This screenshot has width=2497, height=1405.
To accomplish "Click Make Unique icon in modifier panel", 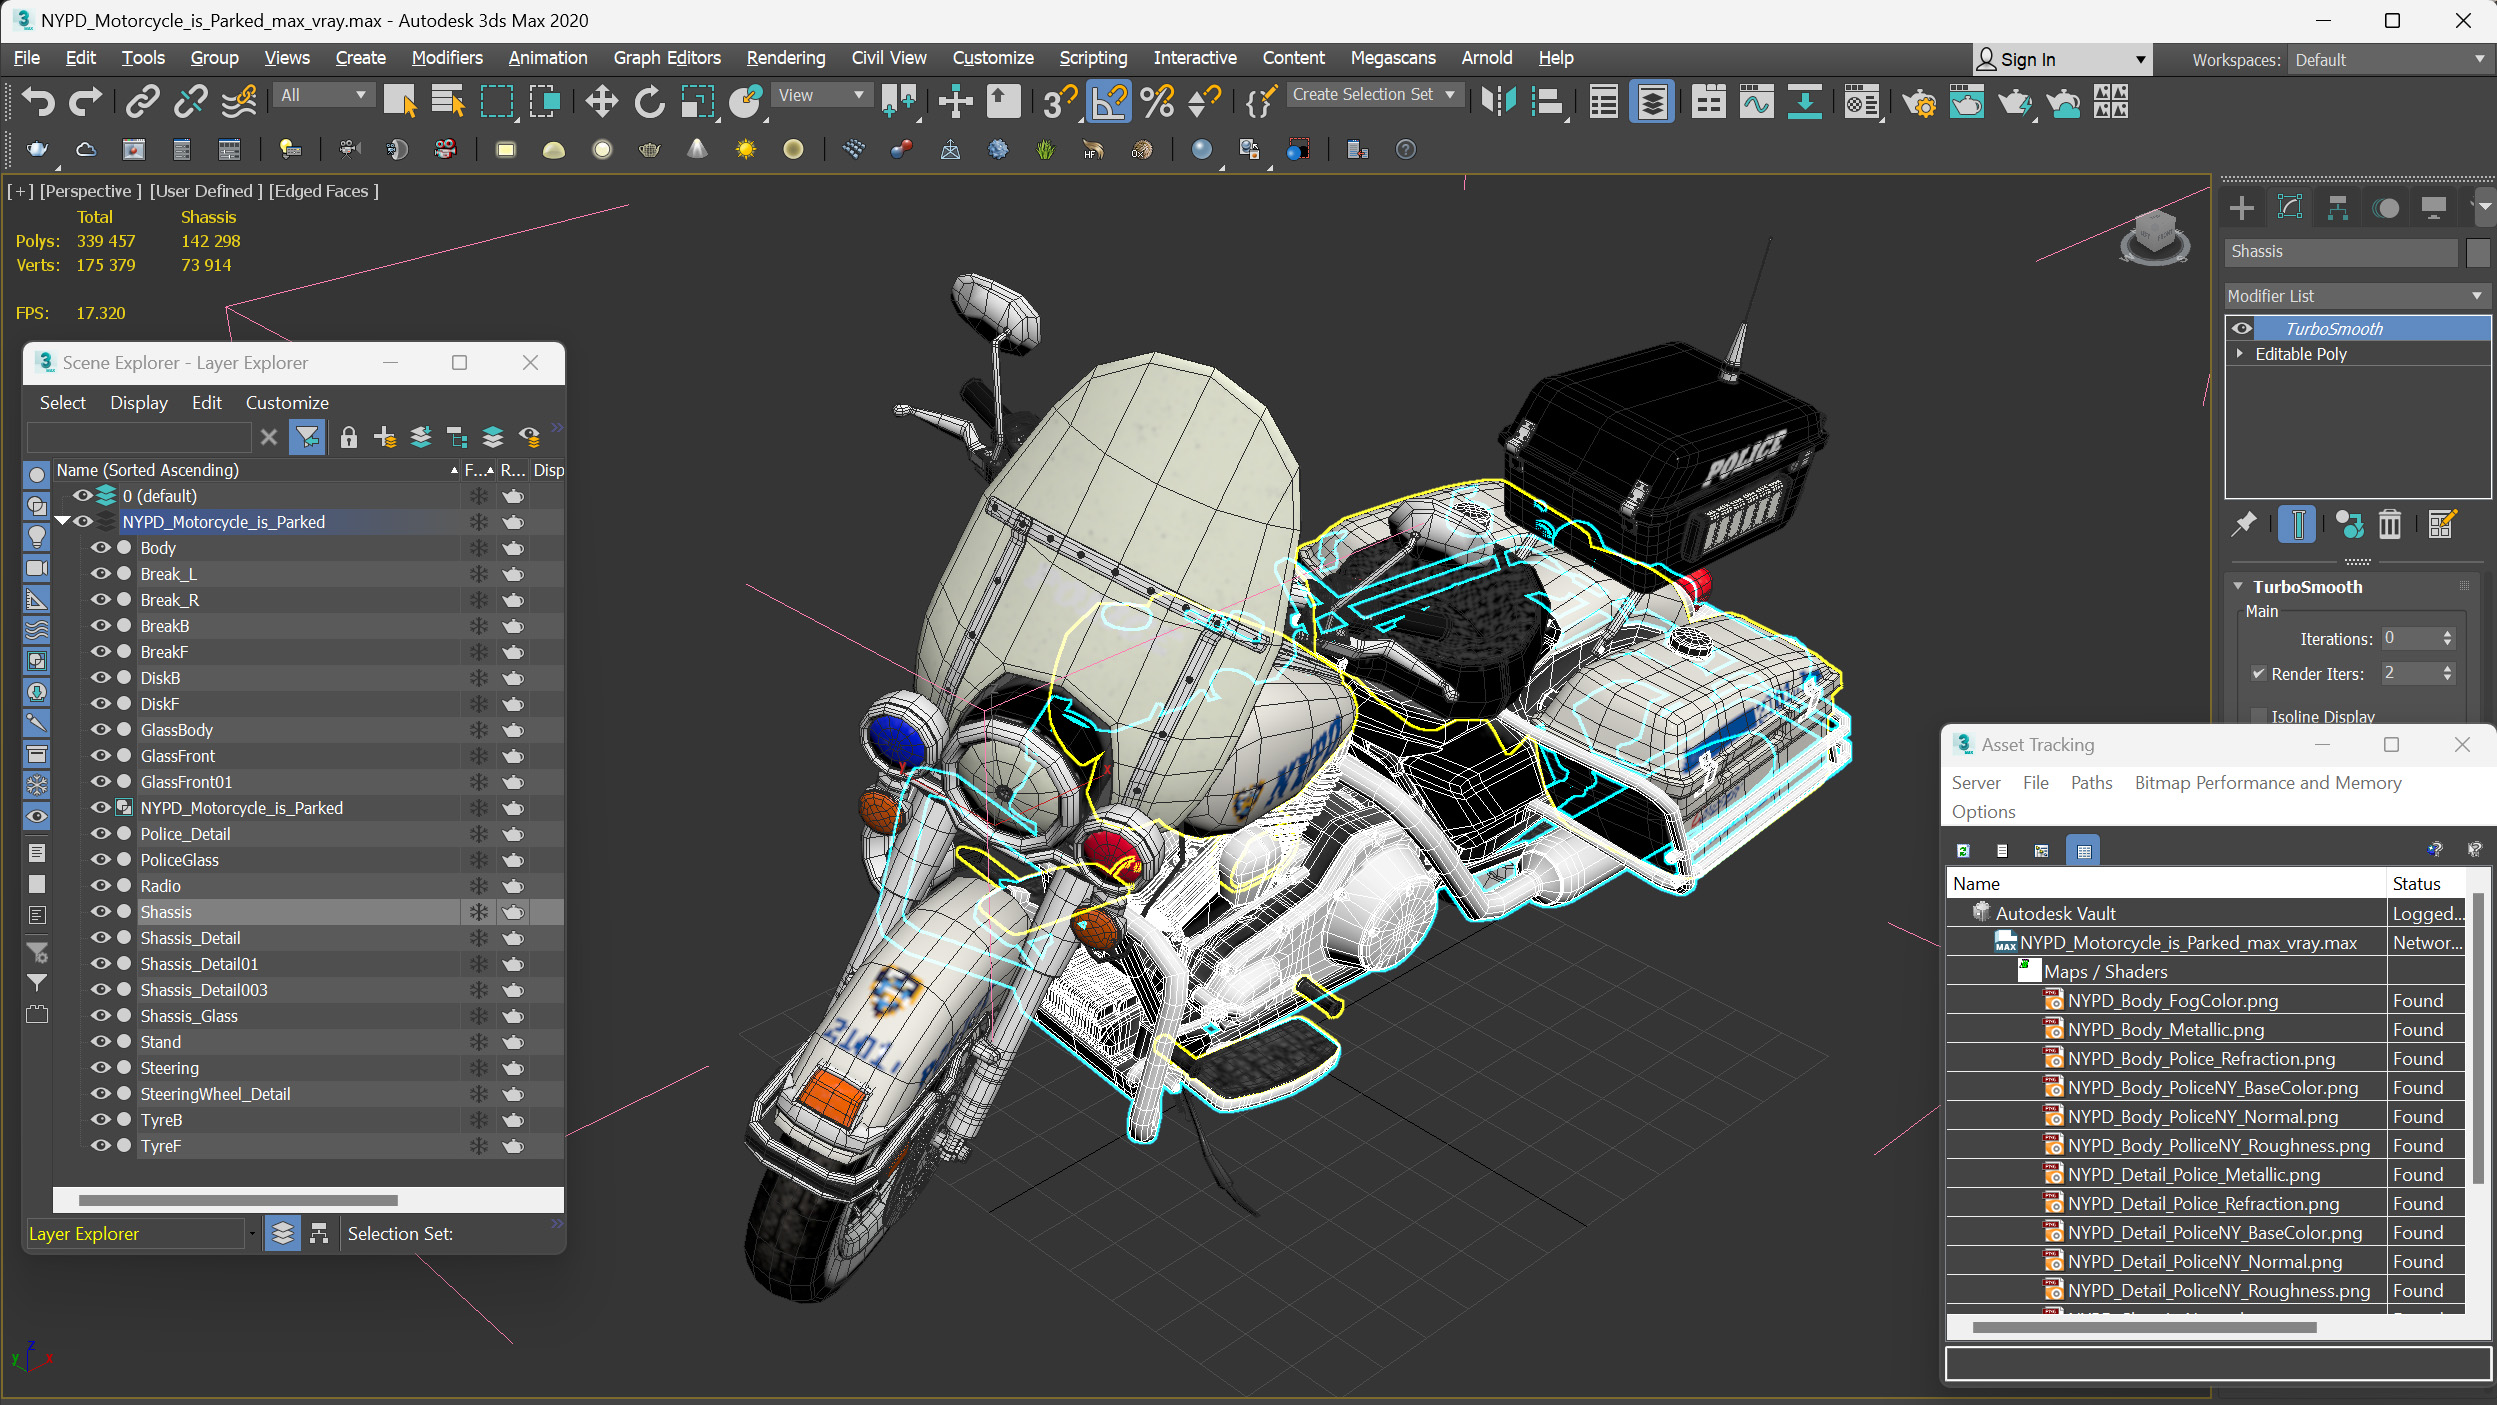I will tap(2349, 524).
